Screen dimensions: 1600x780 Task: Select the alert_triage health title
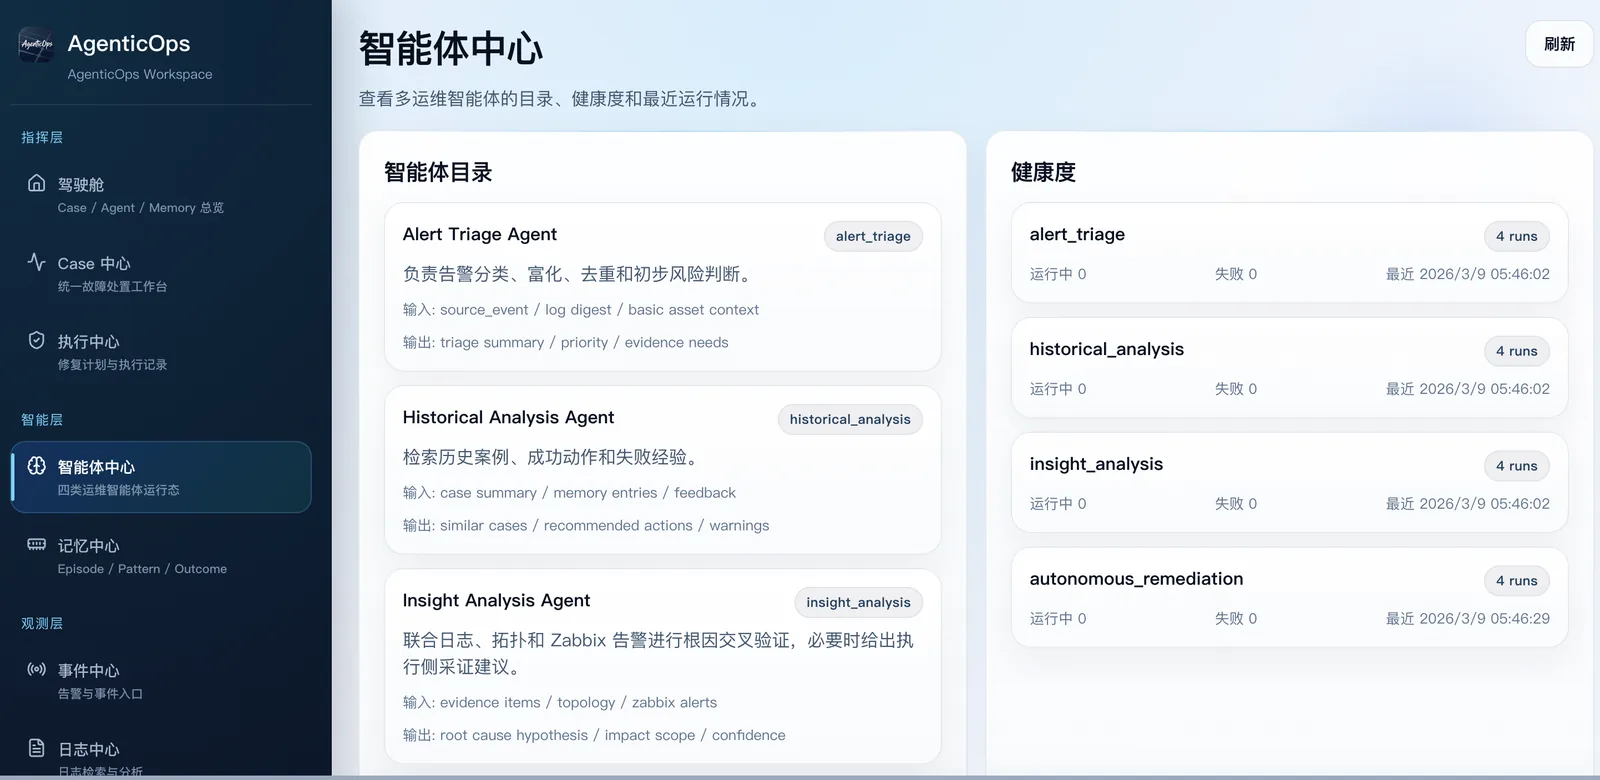pos(1077,234)
